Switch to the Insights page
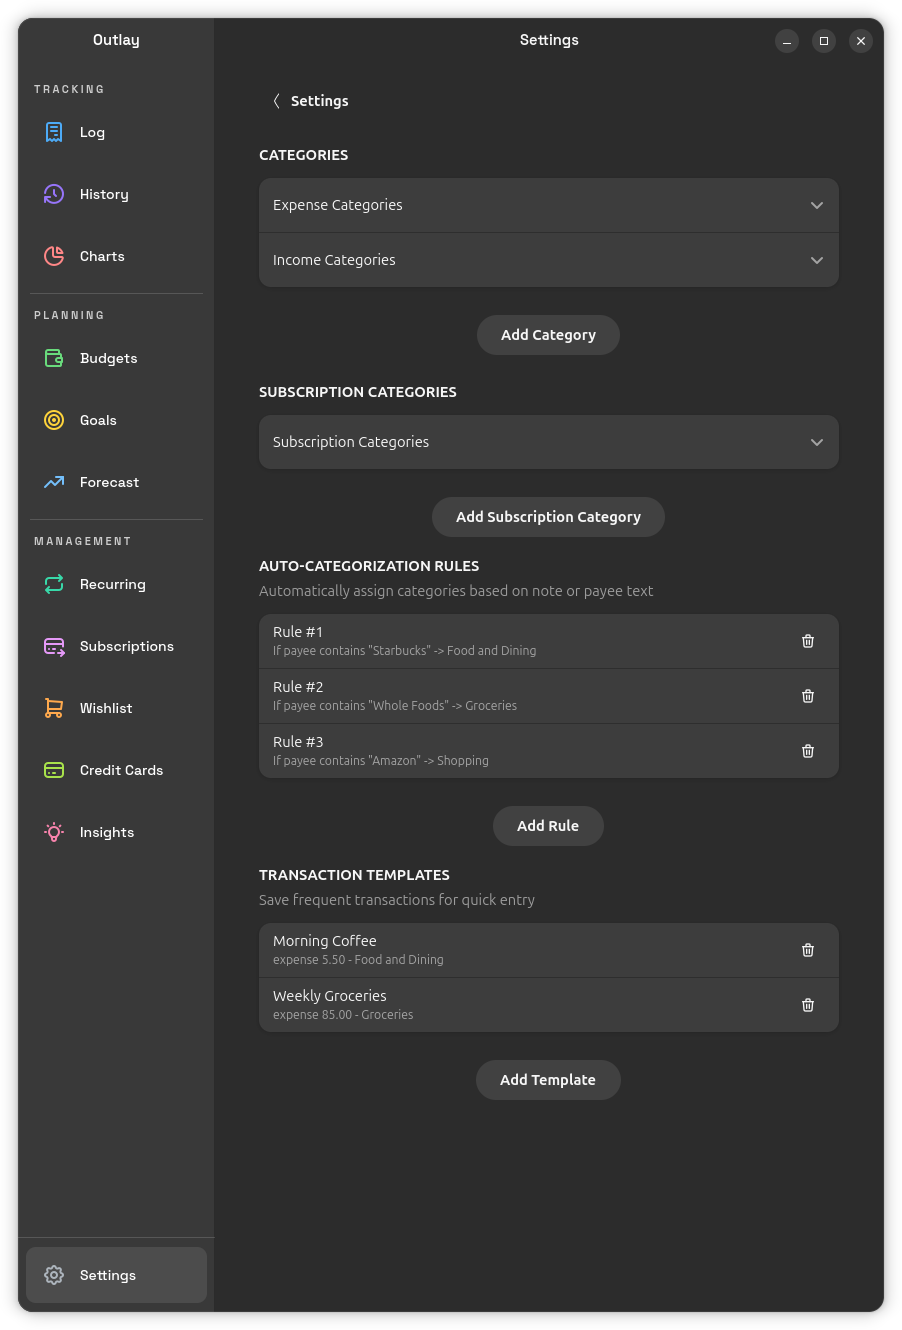 click(106, 832)
